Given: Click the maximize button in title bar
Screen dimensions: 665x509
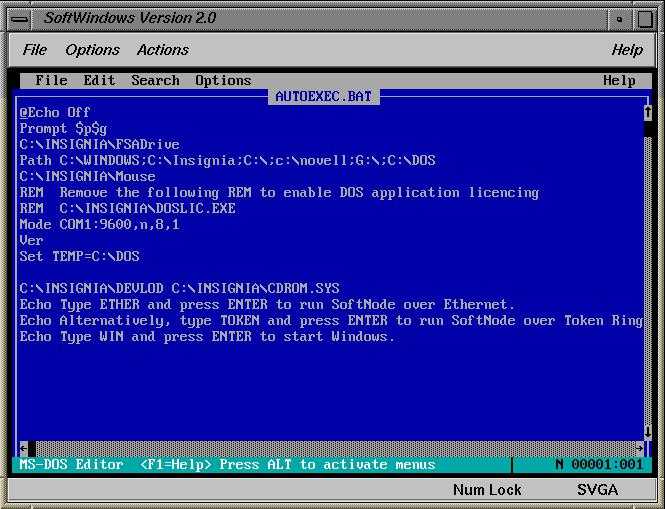Looking at the screenshot, I should [x=645, y=20].
